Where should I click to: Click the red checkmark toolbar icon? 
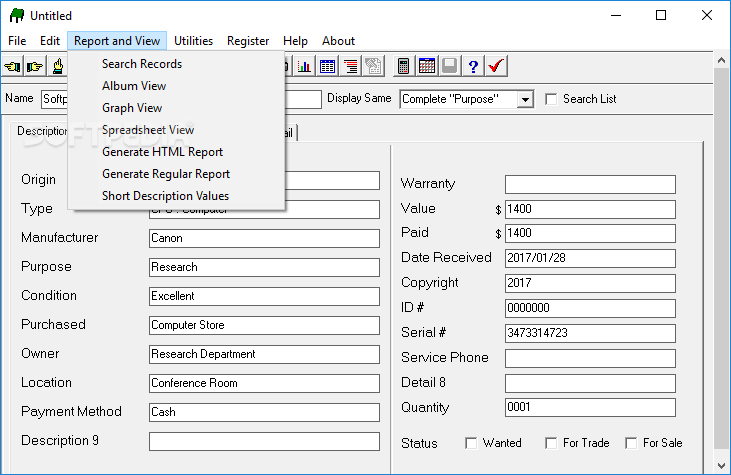click(496, 67)
